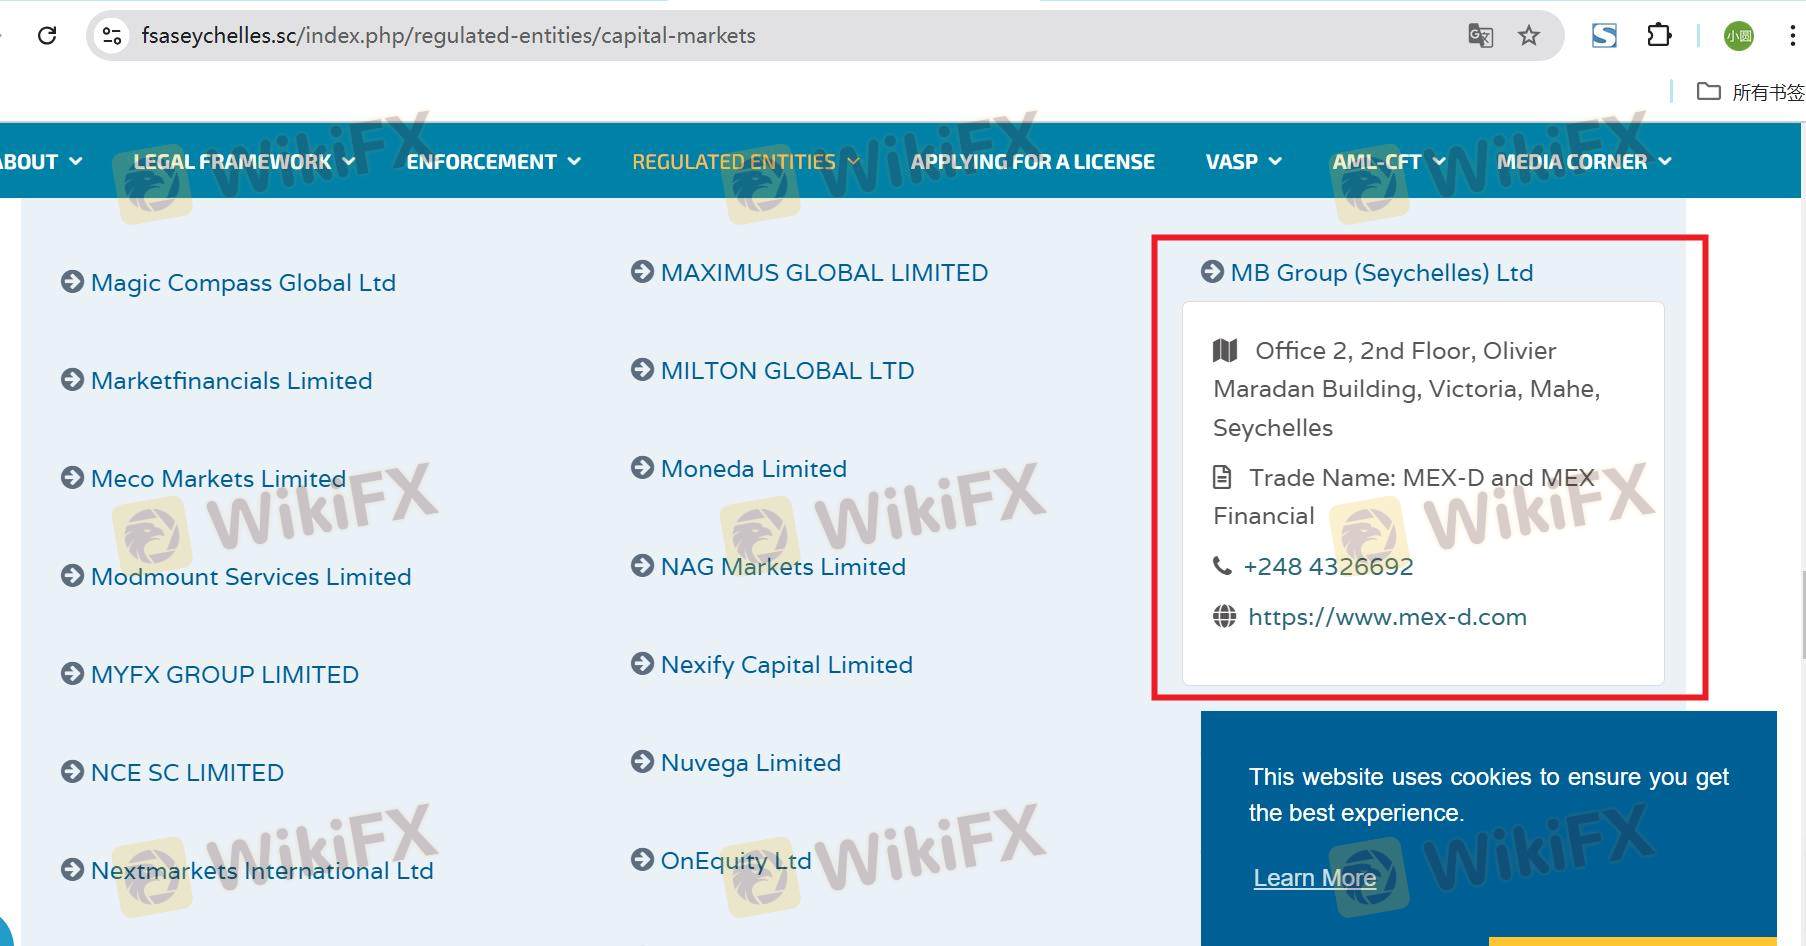Expand the AML-CFT chevron
The width and height of the screenshot is (1806, 946).
[x=1439, y=161]
